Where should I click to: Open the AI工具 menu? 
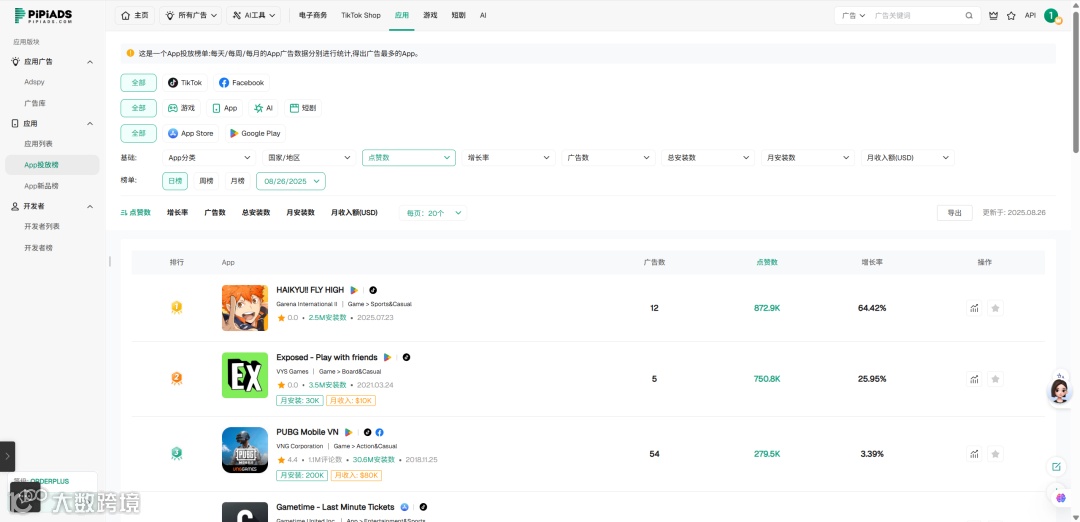pos(253,15)
